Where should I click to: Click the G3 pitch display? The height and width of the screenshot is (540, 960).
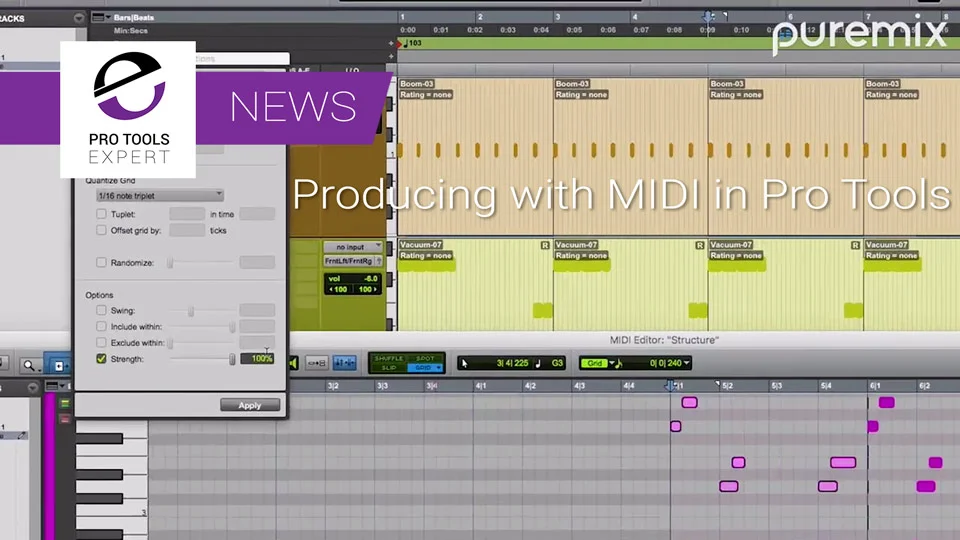point(557,363)
